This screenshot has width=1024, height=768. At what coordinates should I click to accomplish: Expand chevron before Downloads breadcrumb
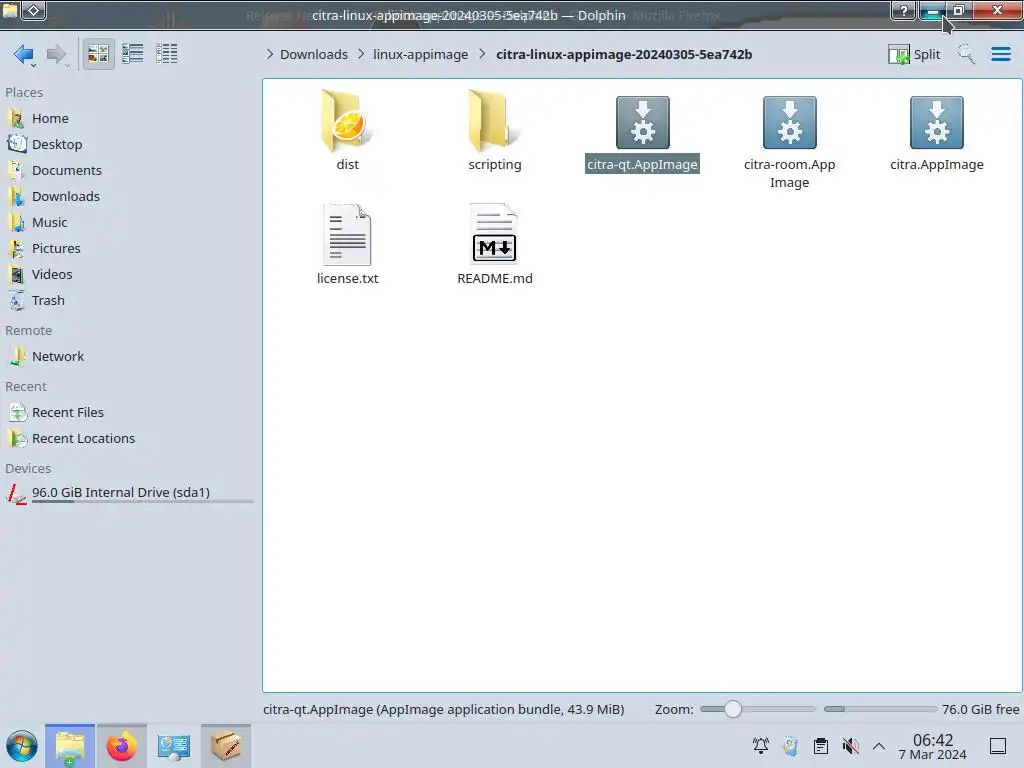point(270,54)
